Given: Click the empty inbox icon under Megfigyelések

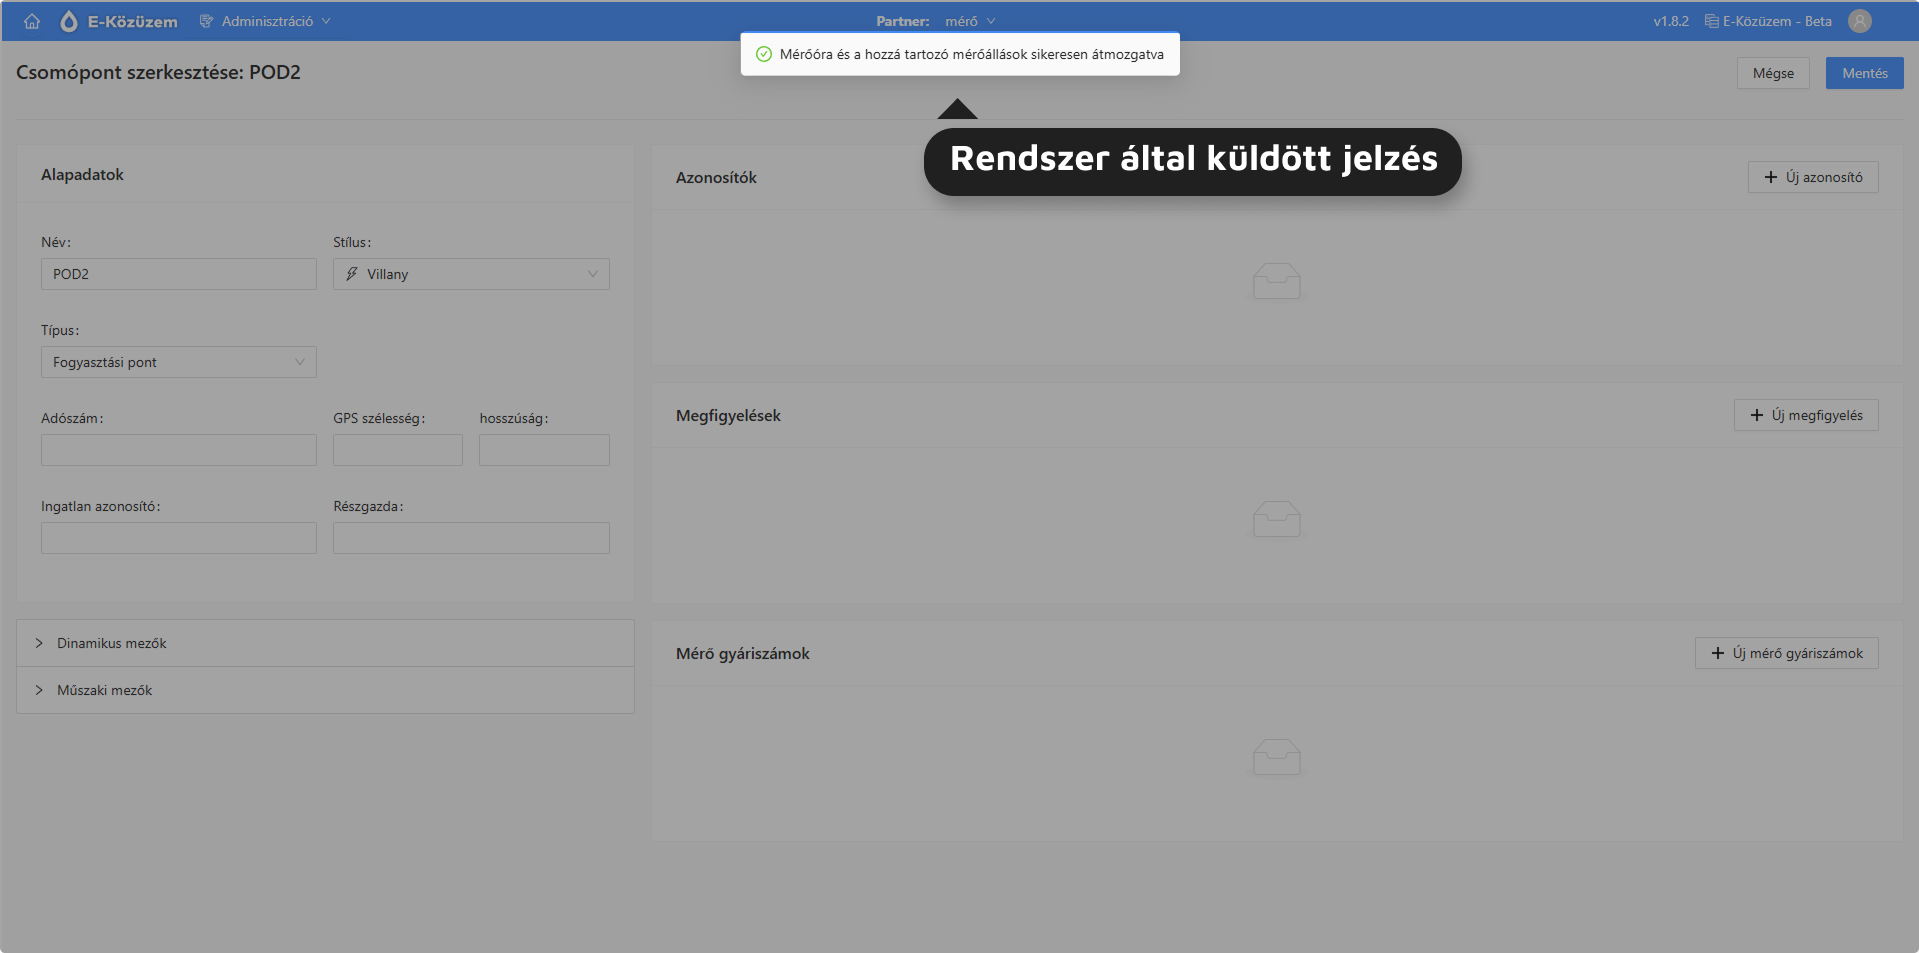Looking at the screenshot, I should coord(1276,519).
